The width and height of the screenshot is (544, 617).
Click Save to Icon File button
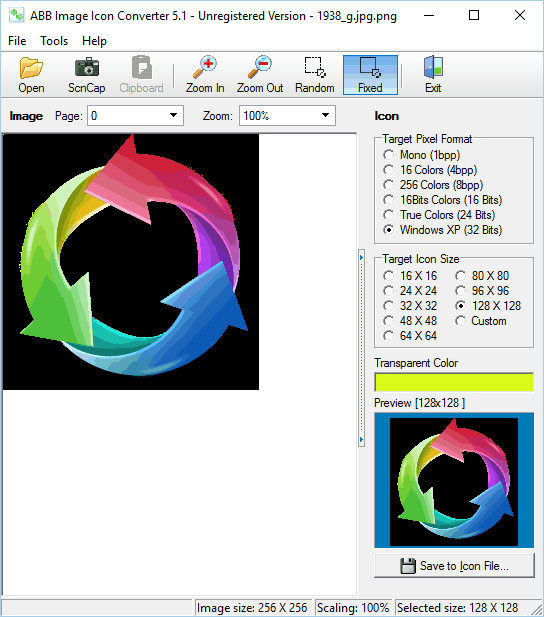click(x=454, y=566)
